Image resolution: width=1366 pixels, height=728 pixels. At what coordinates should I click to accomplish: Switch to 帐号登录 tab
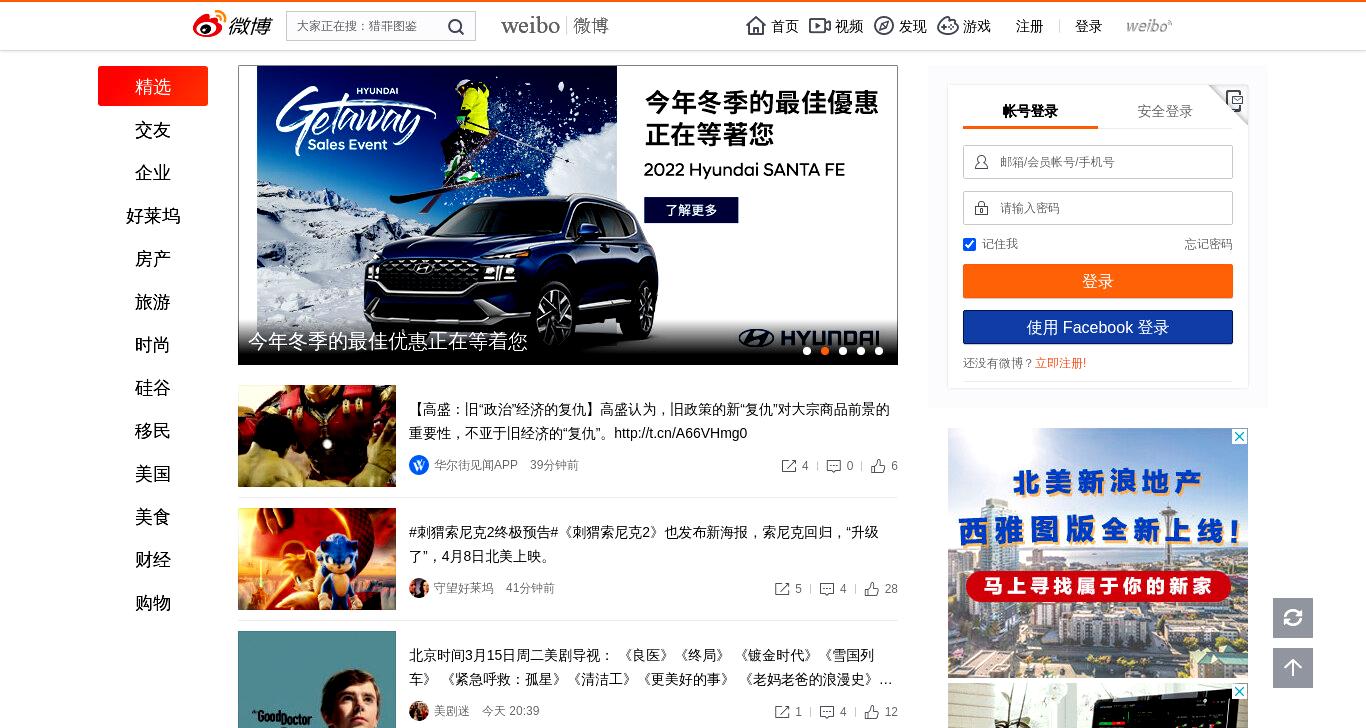[1030, 111]
